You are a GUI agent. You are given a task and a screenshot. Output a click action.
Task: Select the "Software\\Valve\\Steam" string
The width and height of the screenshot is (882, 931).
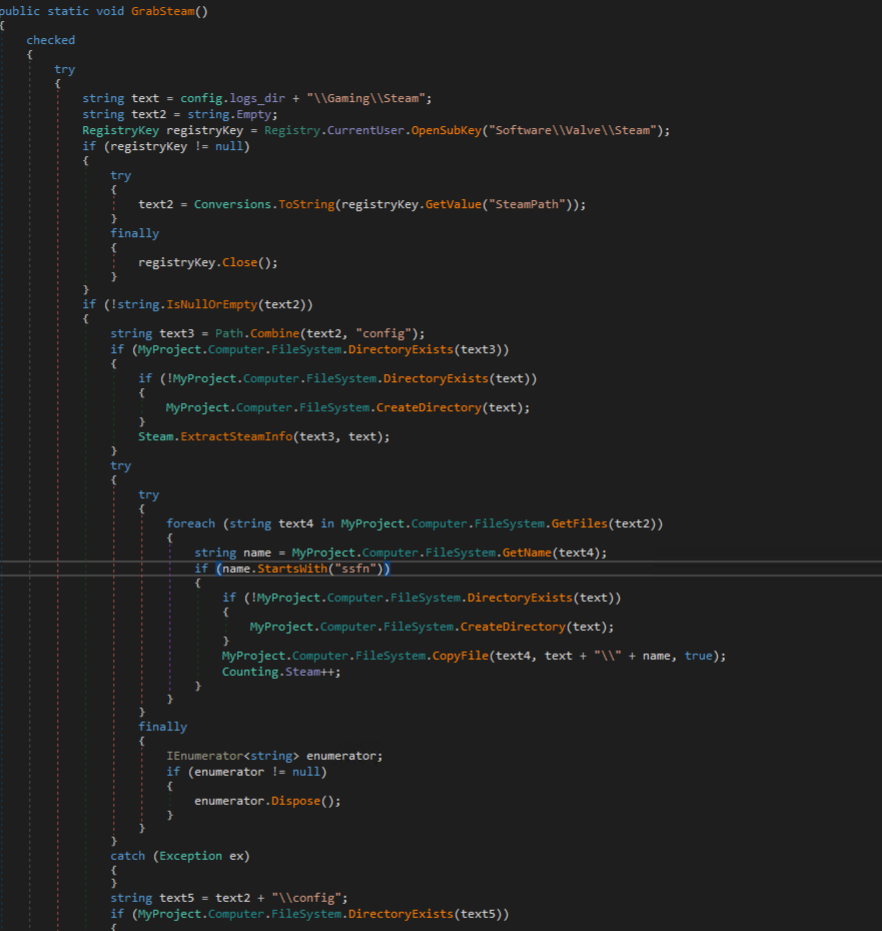point(573,130)
